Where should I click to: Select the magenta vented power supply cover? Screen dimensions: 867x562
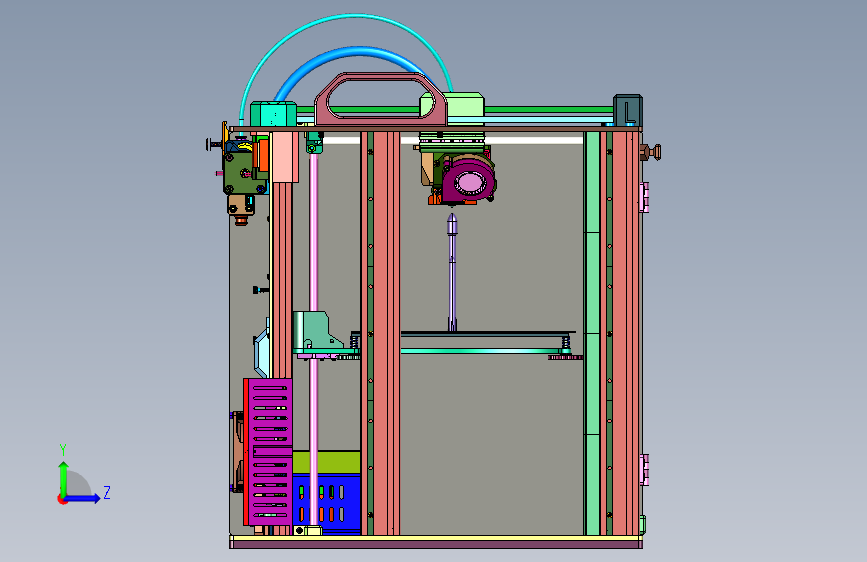tap(270, 451)
